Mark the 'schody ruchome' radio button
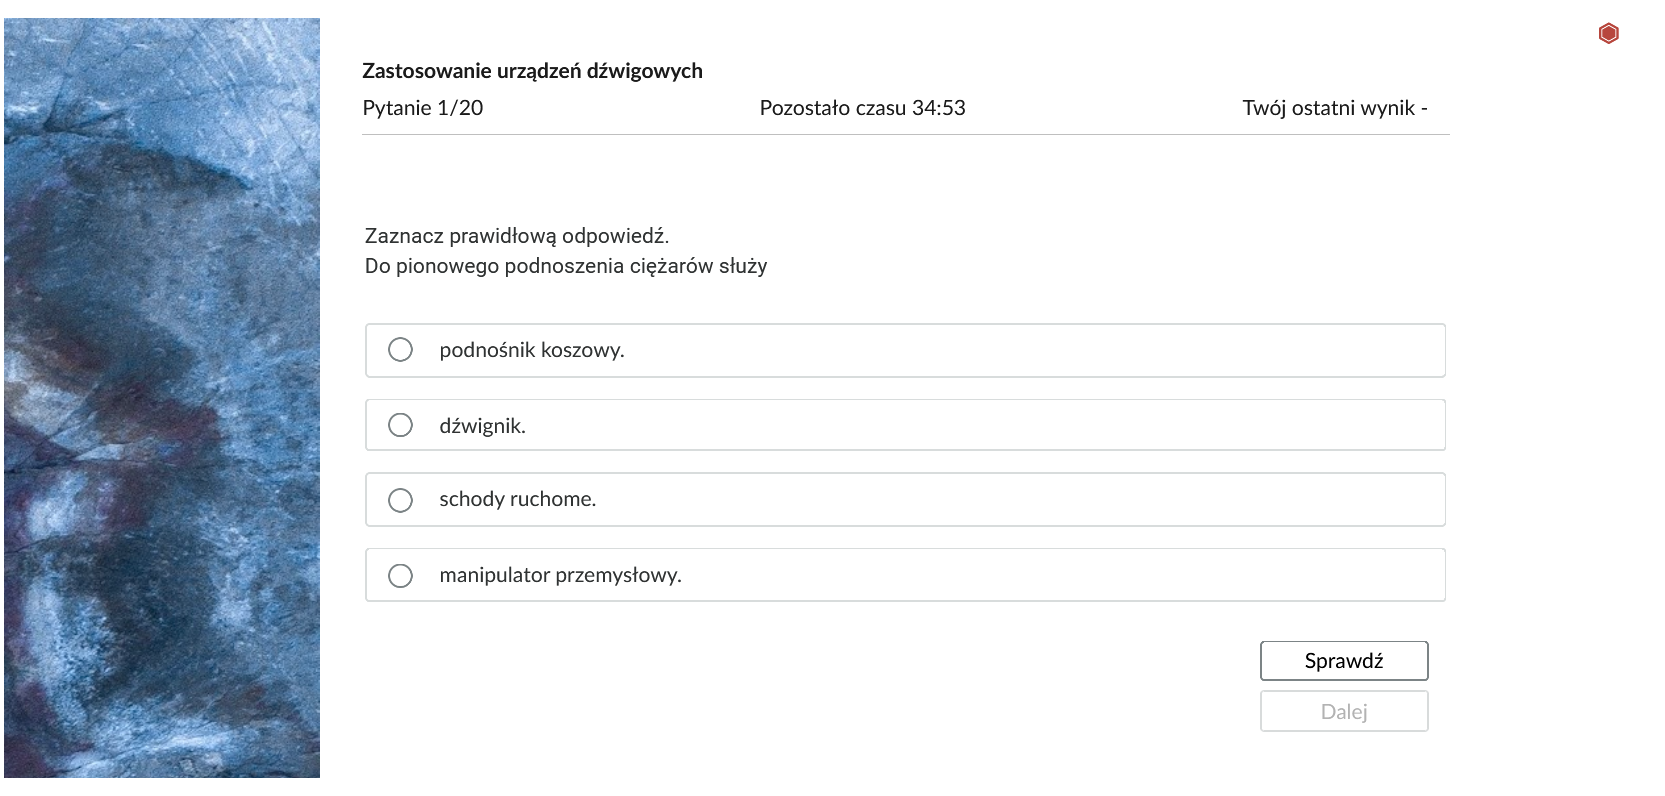The width and height of the screenshot is (1665, 796). (x=400, y=500)
